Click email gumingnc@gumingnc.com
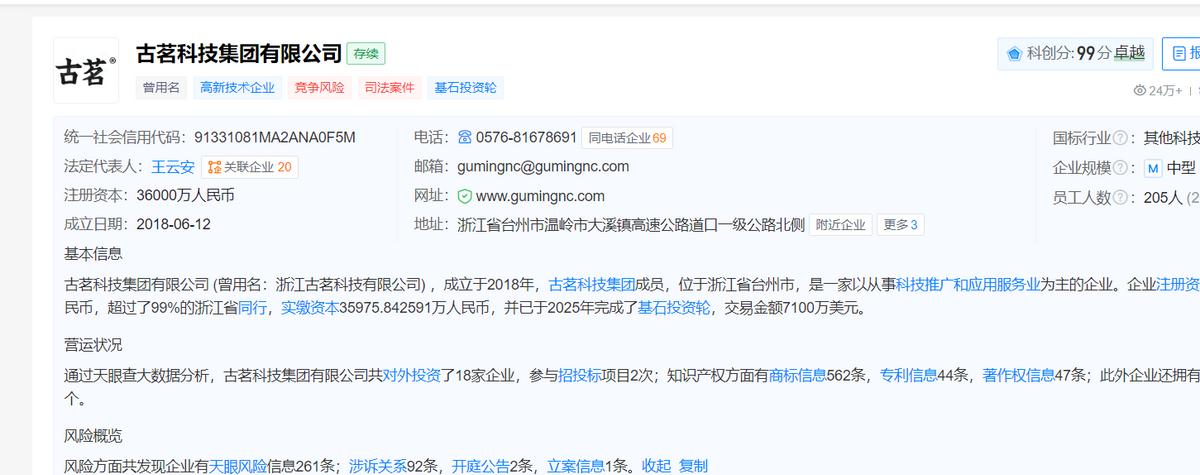This screenshot has height=475, width=1200. 543,166
